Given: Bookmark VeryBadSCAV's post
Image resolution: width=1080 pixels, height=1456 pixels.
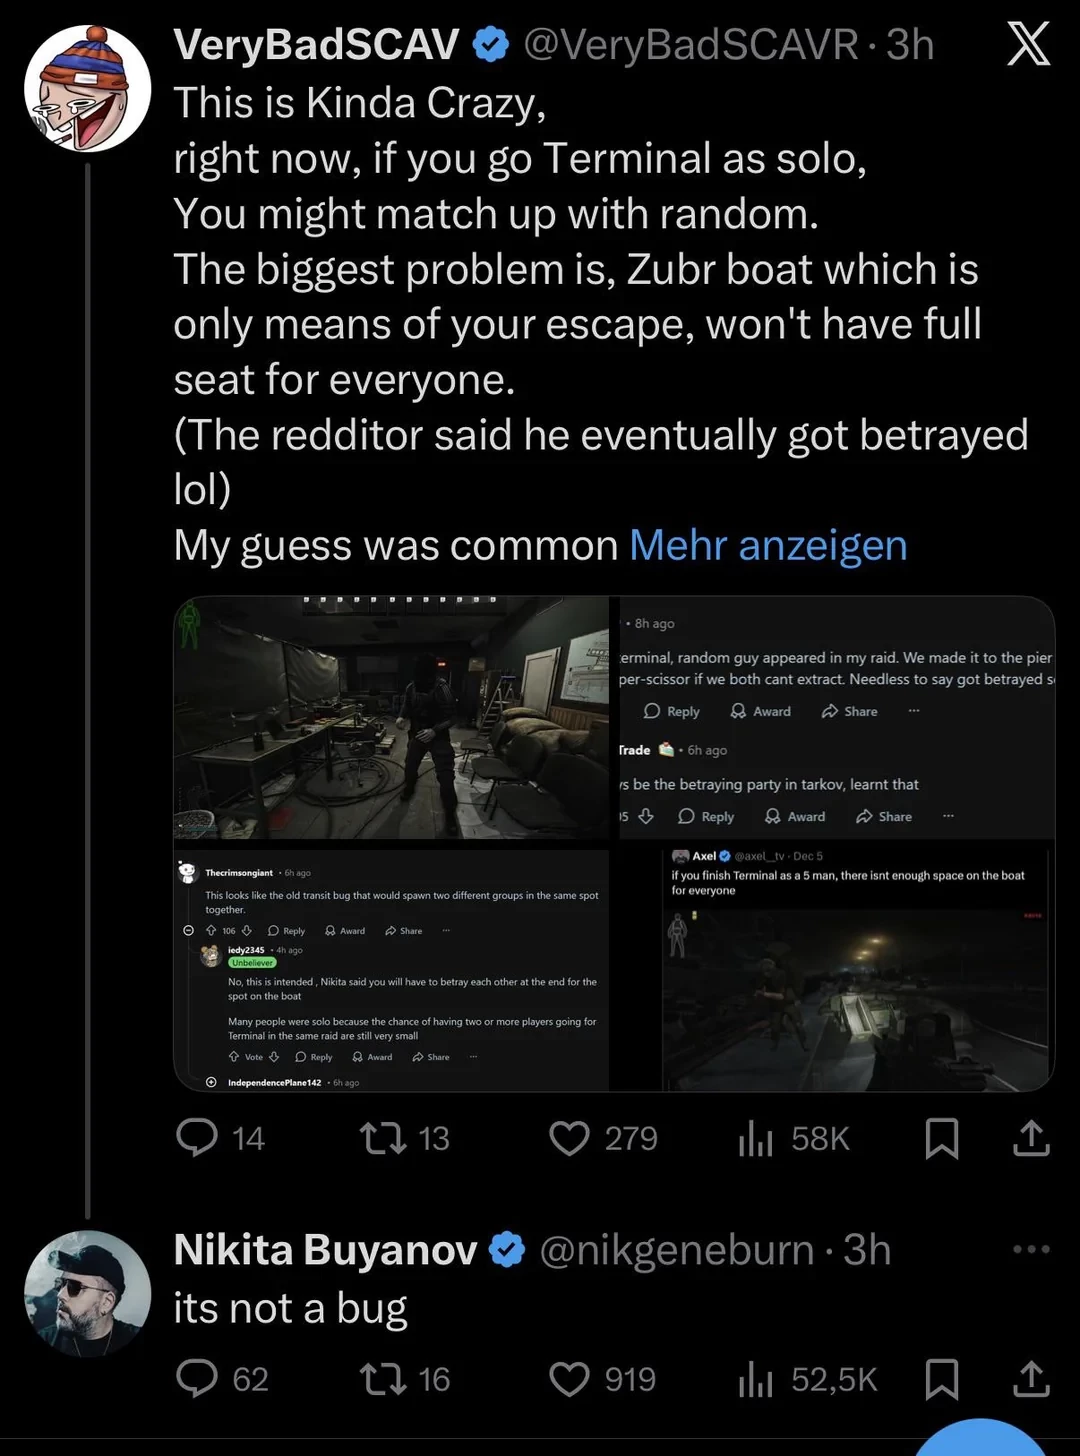Looking at the screenshot, I should (x=942, y=1137).
